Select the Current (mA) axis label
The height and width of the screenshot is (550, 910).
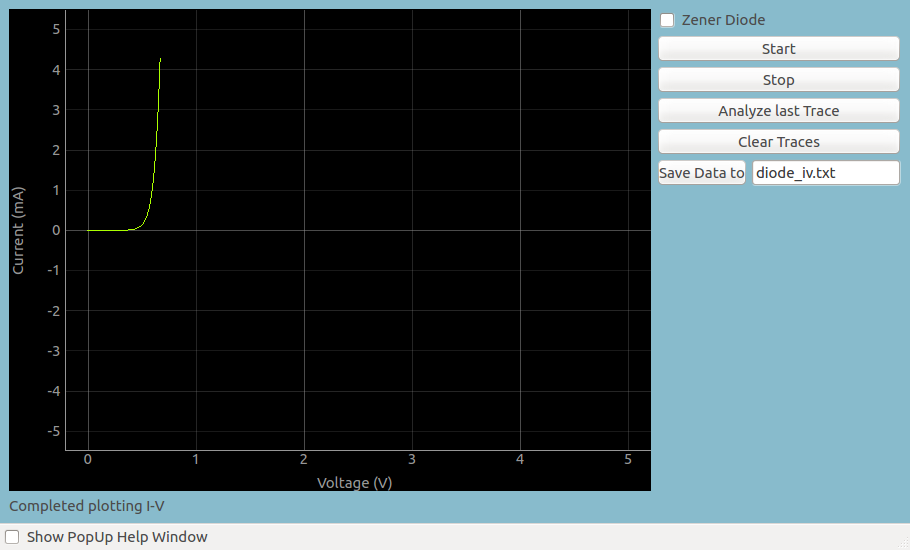point(18,230)
